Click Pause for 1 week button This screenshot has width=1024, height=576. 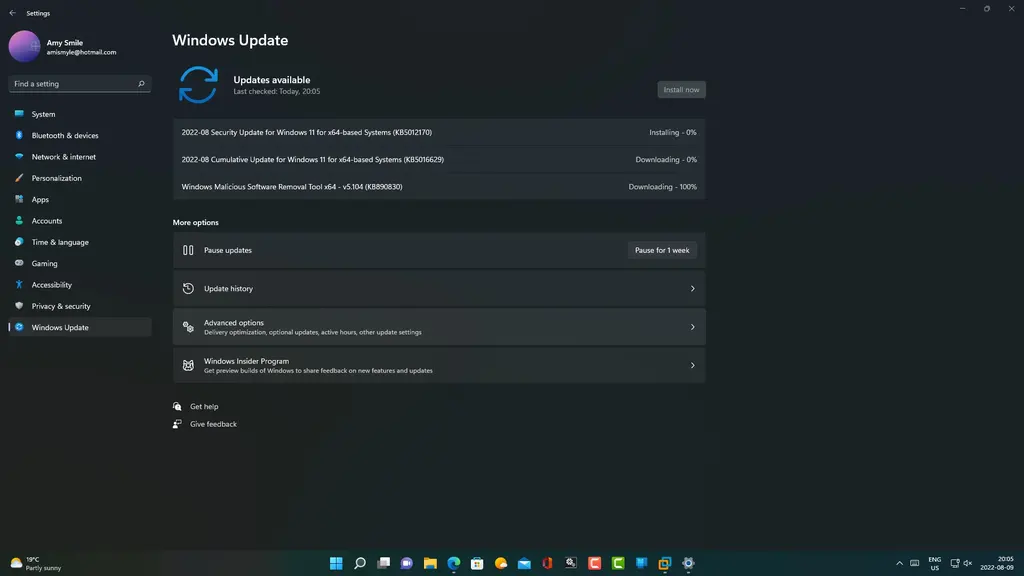click(x=662, y=250)
